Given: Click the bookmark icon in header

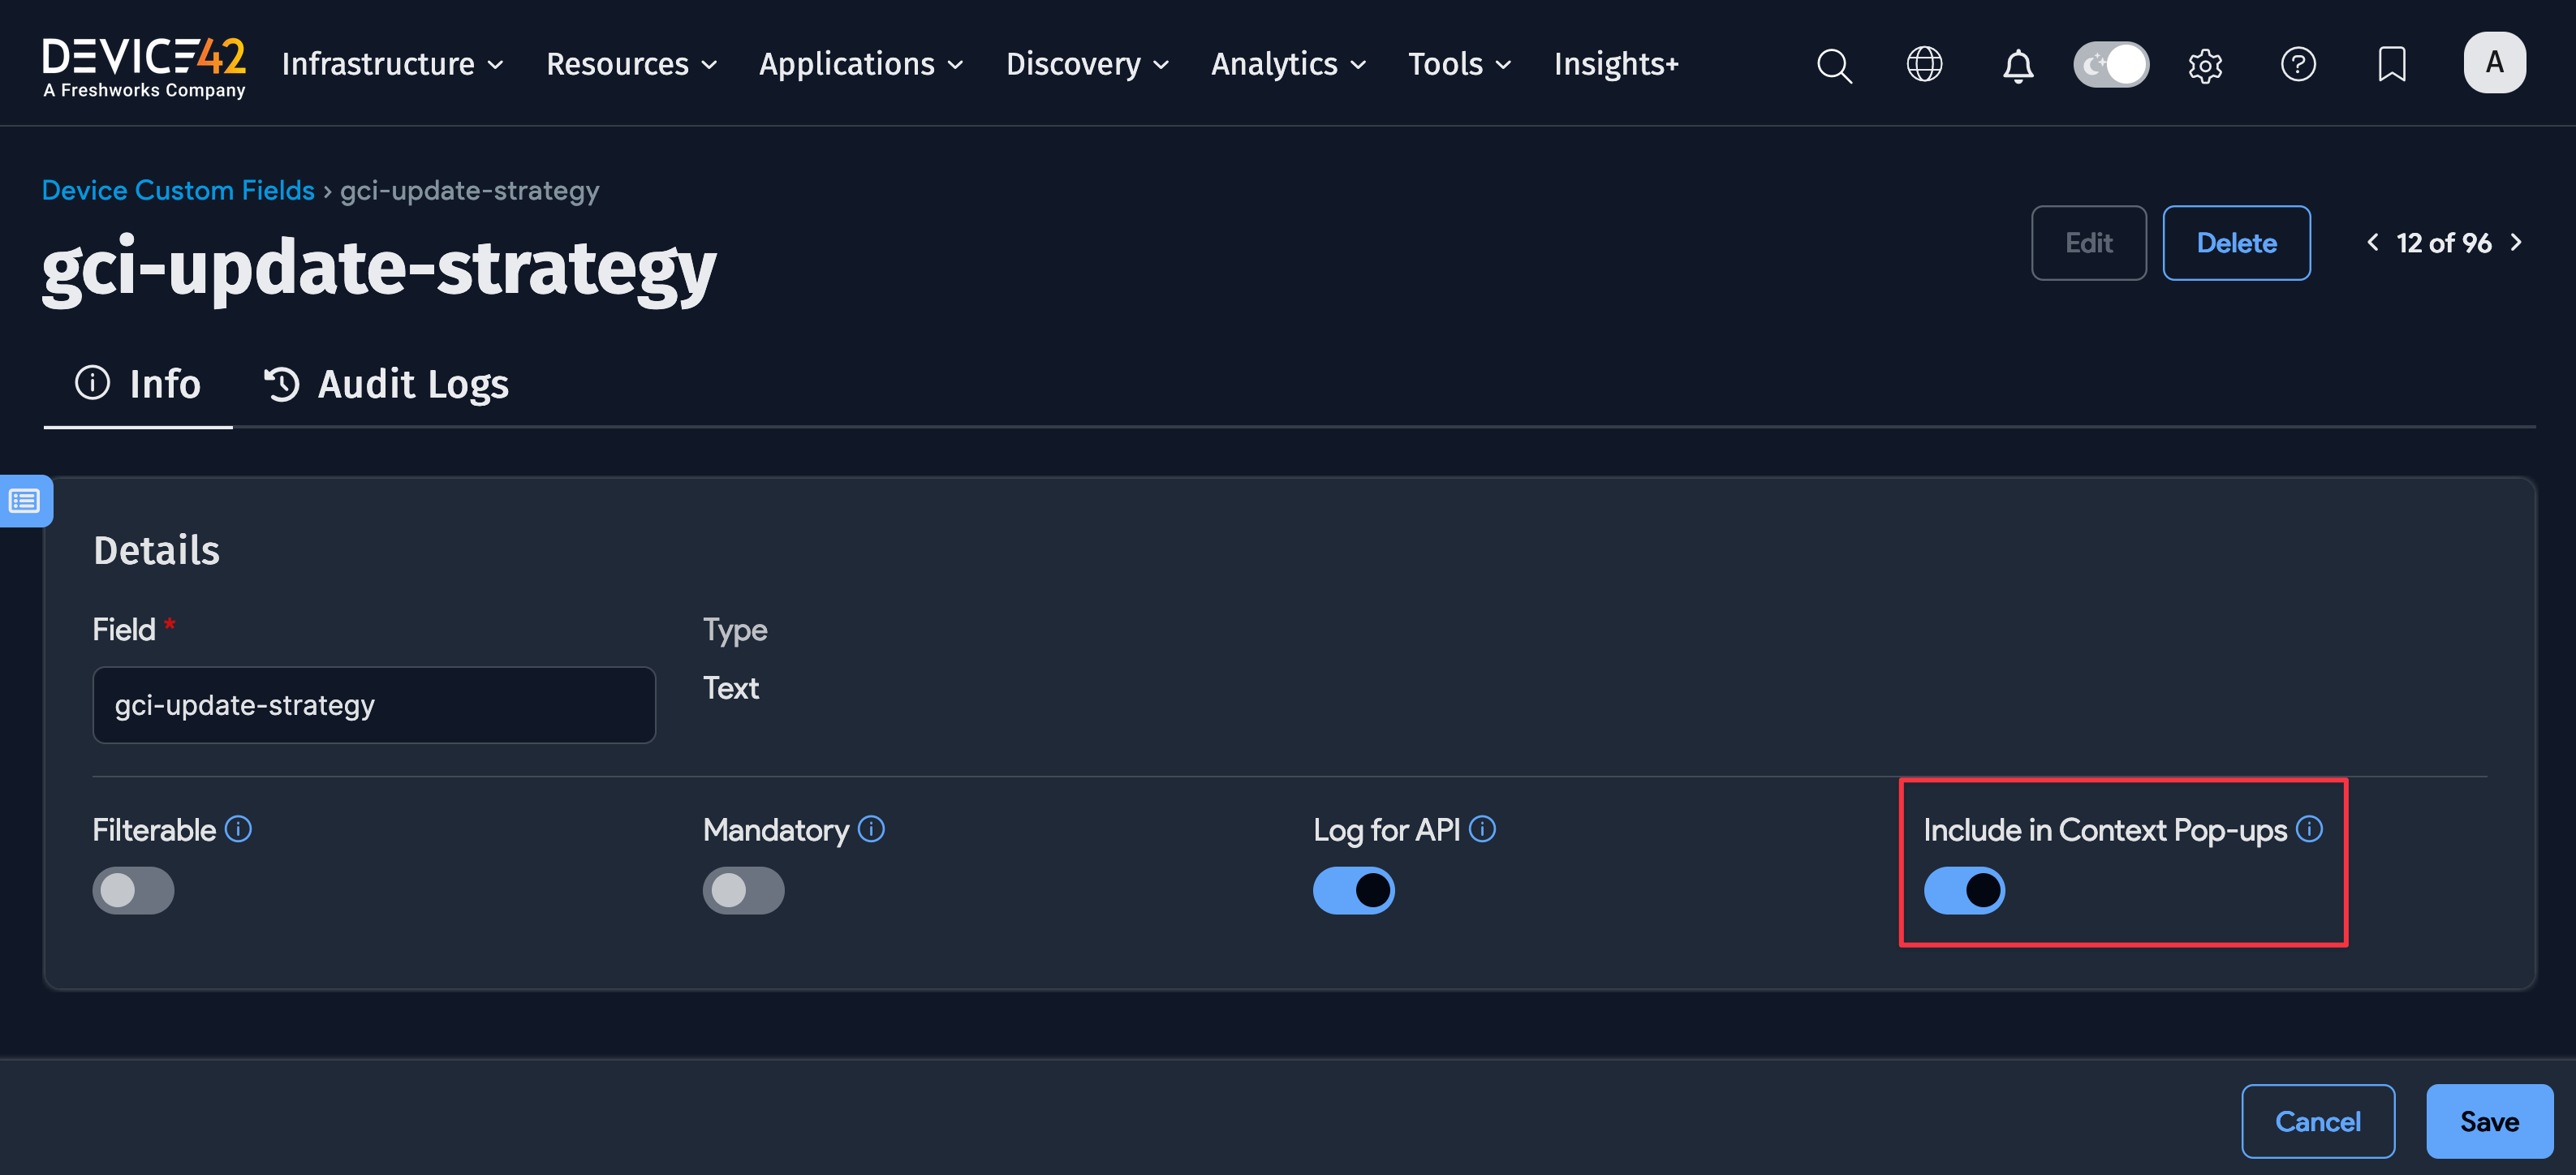Looking at the screenshot, I should [2391, 65].
